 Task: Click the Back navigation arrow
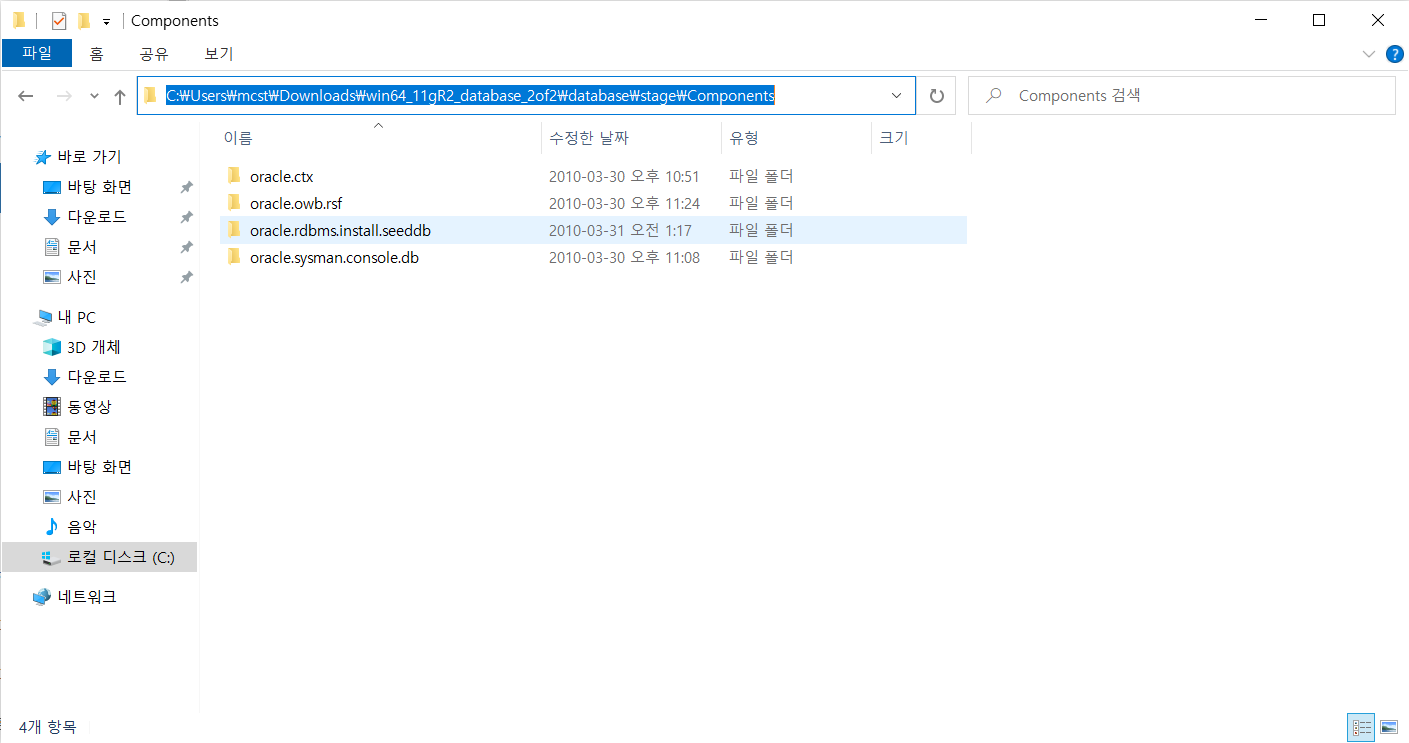26,96
